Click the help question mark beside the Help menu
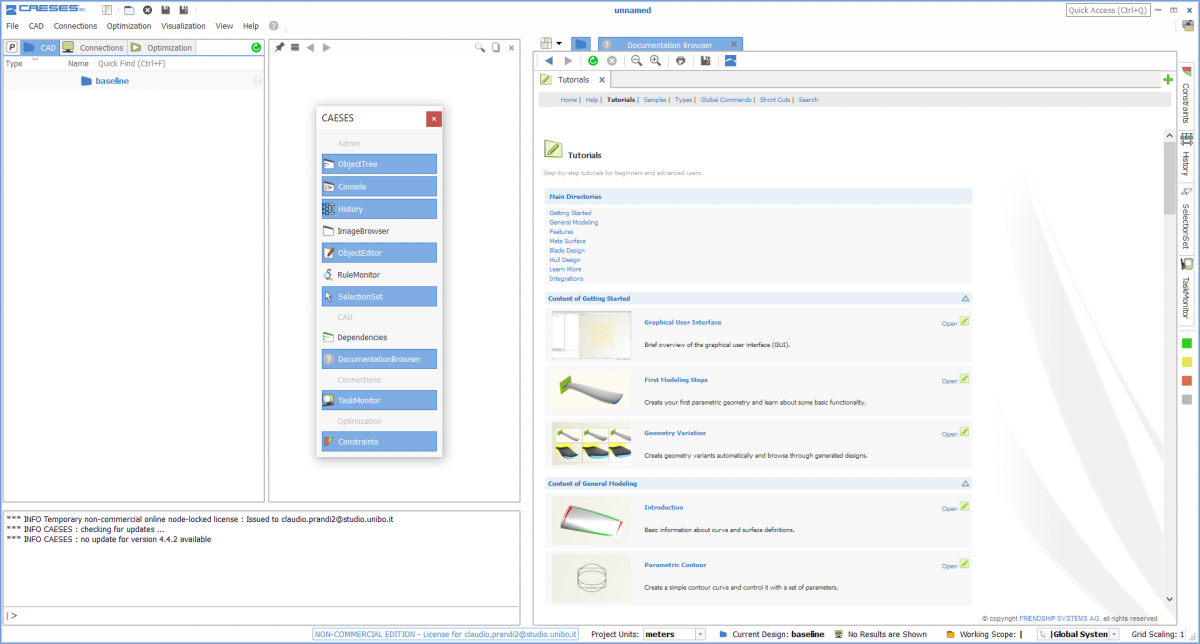The image size is (1200, 644). point(274,26)
